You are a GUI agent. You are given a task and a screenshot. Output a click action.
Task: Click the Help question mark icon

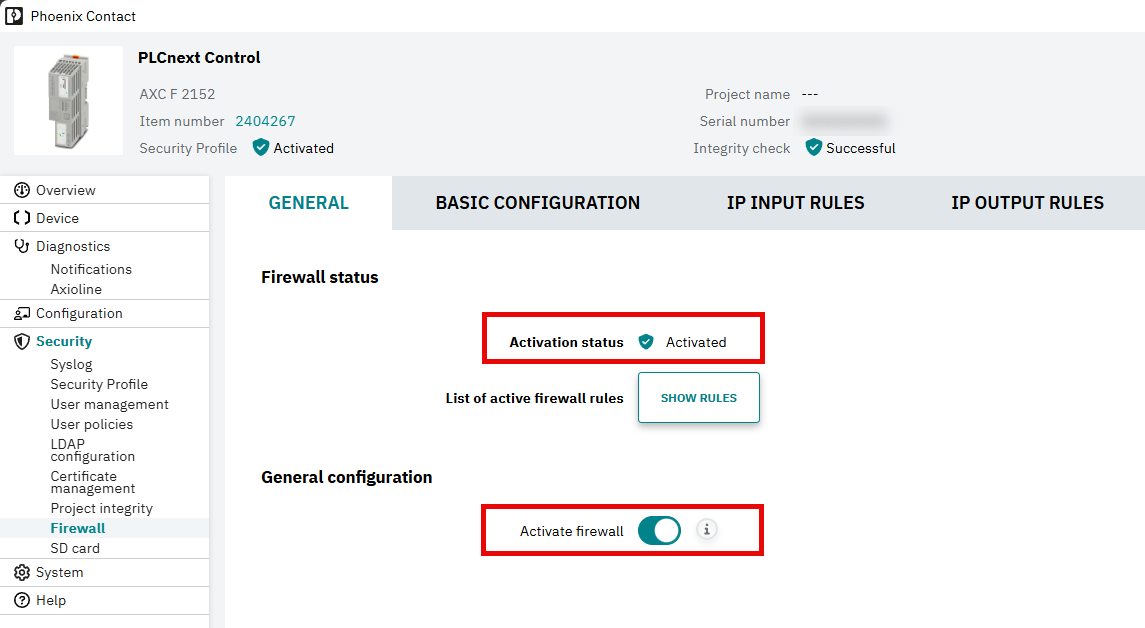(22, 600)
